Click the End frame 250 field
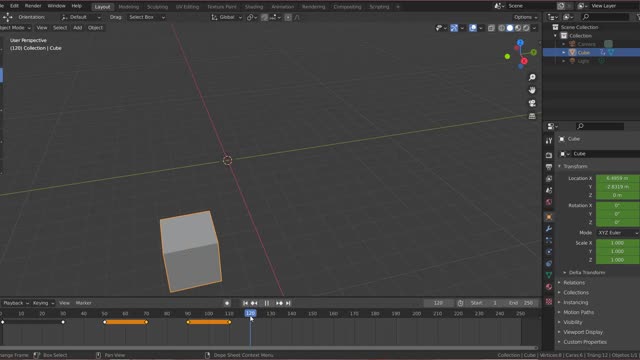 pos(521,303)
